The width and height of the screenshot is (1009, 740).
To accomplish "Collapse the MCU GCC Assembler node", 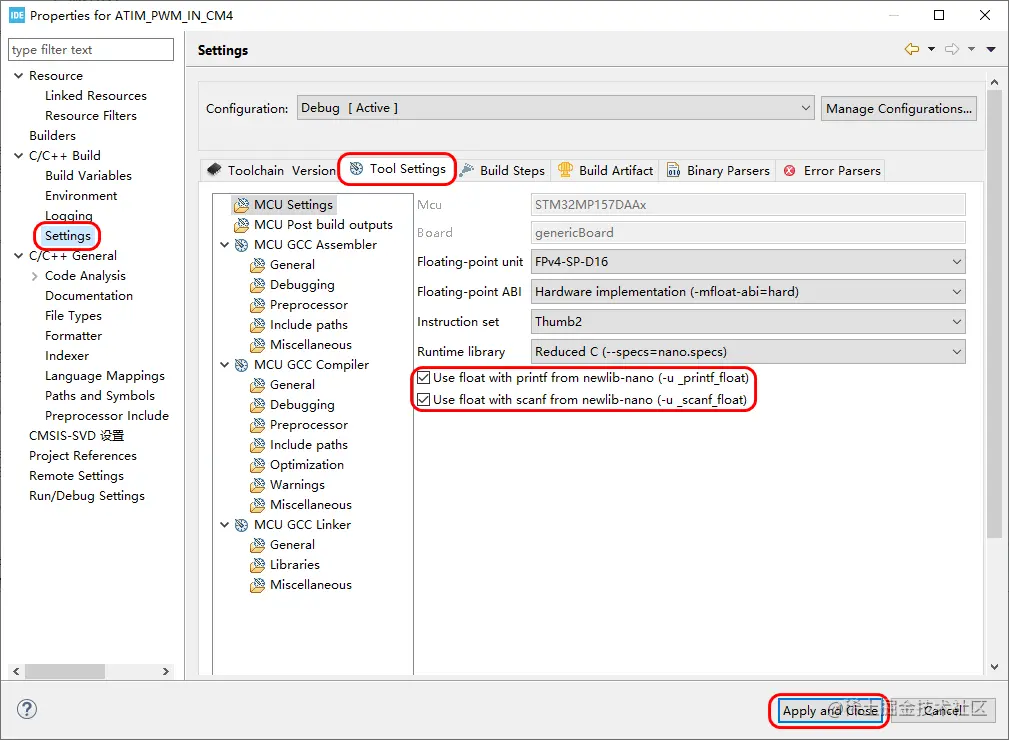I will [x=225, y=245].
